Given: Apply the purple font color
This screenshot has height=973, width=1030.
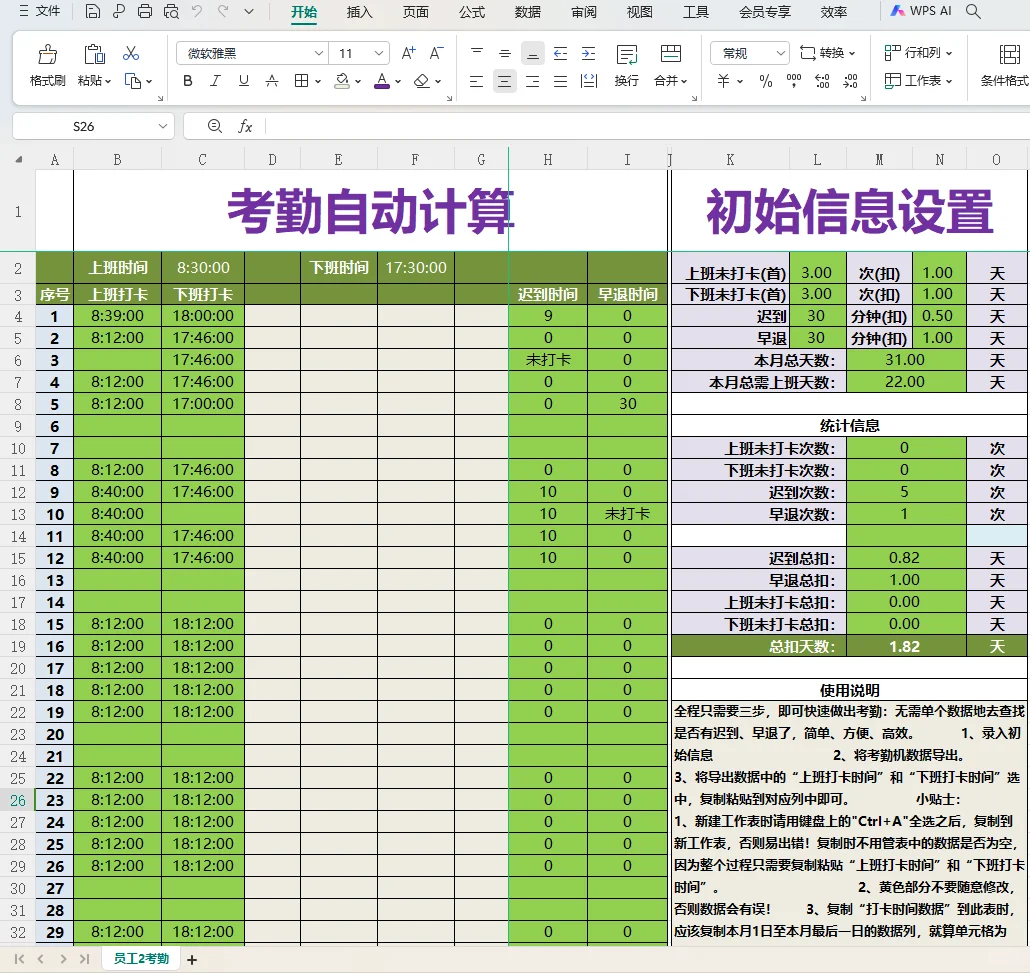Looking at the screenshot, I should click(382, 81).
